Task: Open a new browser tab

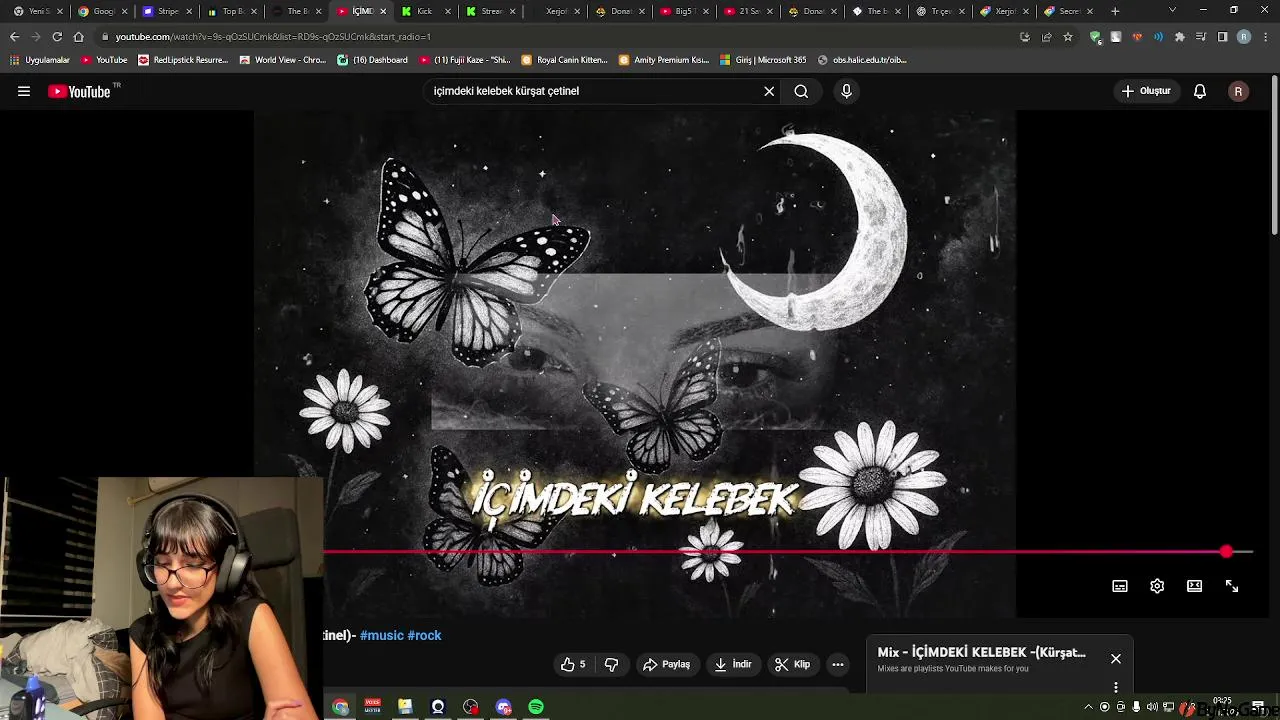Action: (1115, 11)
